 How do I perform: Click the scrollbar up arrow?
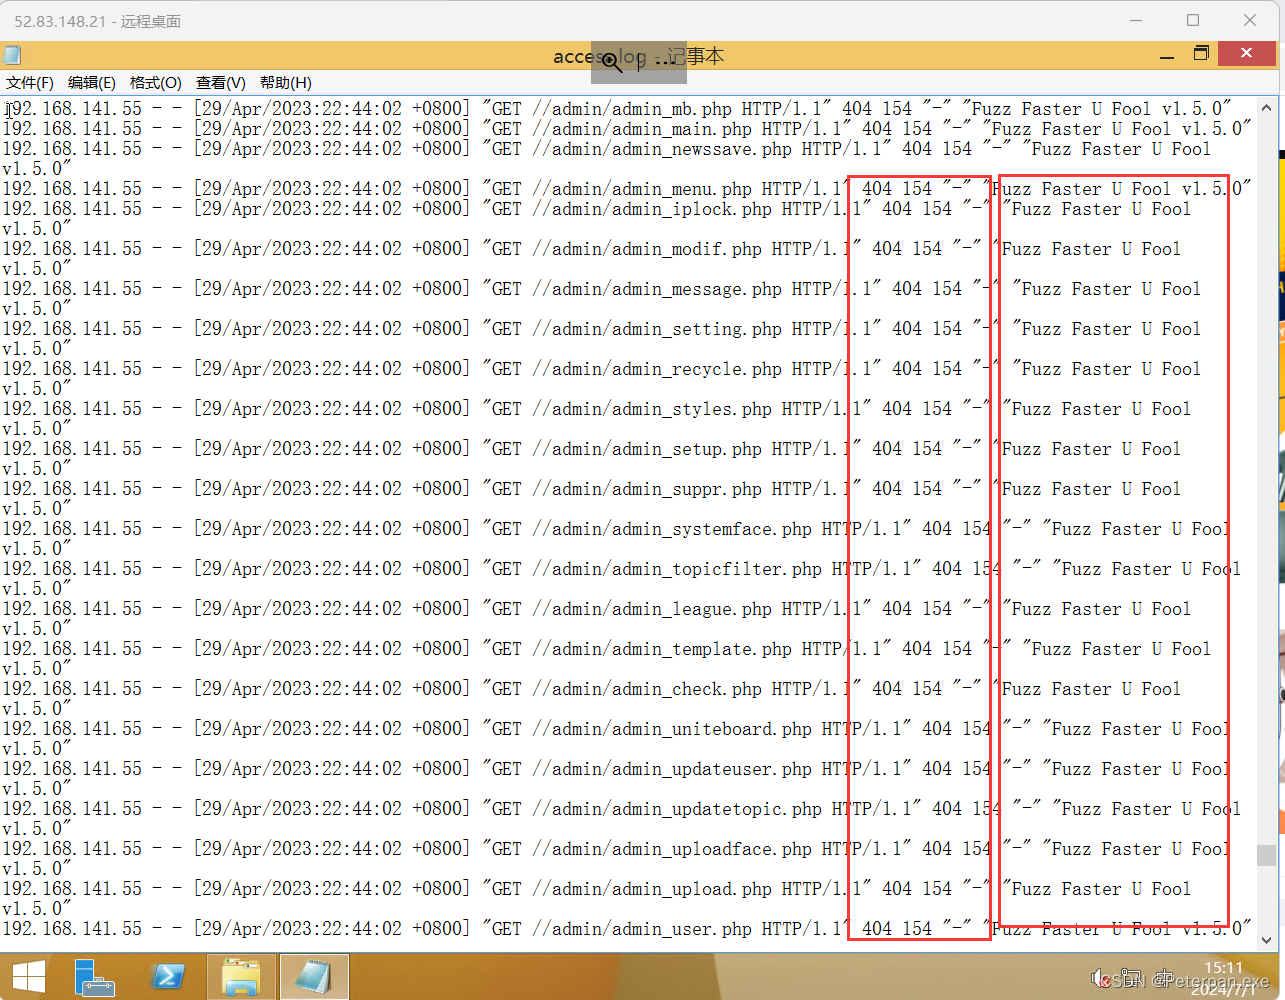point(1267,106)
